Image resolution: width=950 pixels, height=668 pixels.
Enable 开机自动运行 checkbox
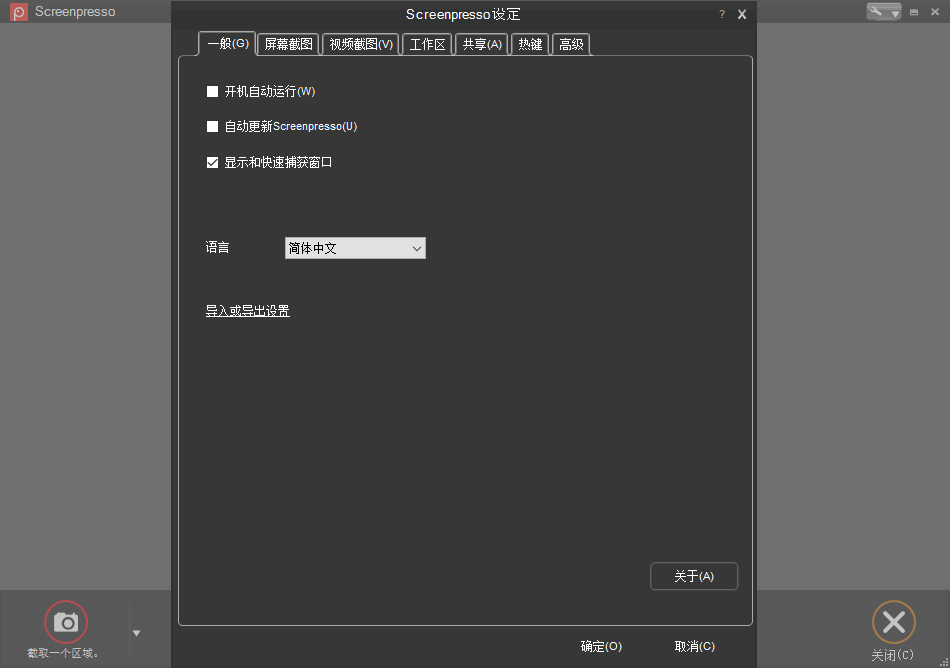click(212, 91)
